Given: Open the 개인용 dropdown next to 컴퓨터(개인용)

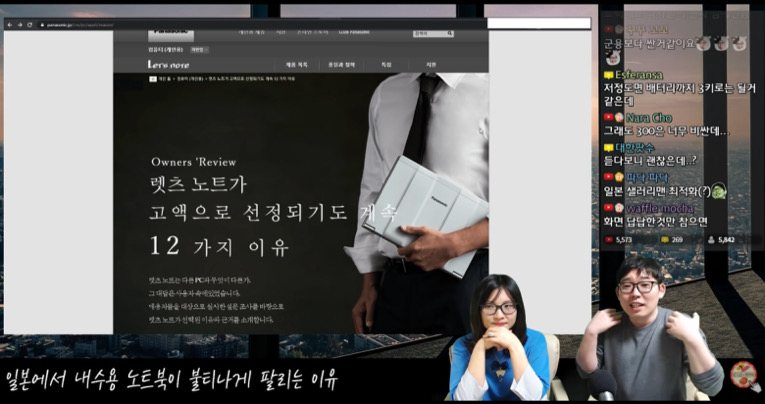Looking at the screenshot, I should (200, 49).
